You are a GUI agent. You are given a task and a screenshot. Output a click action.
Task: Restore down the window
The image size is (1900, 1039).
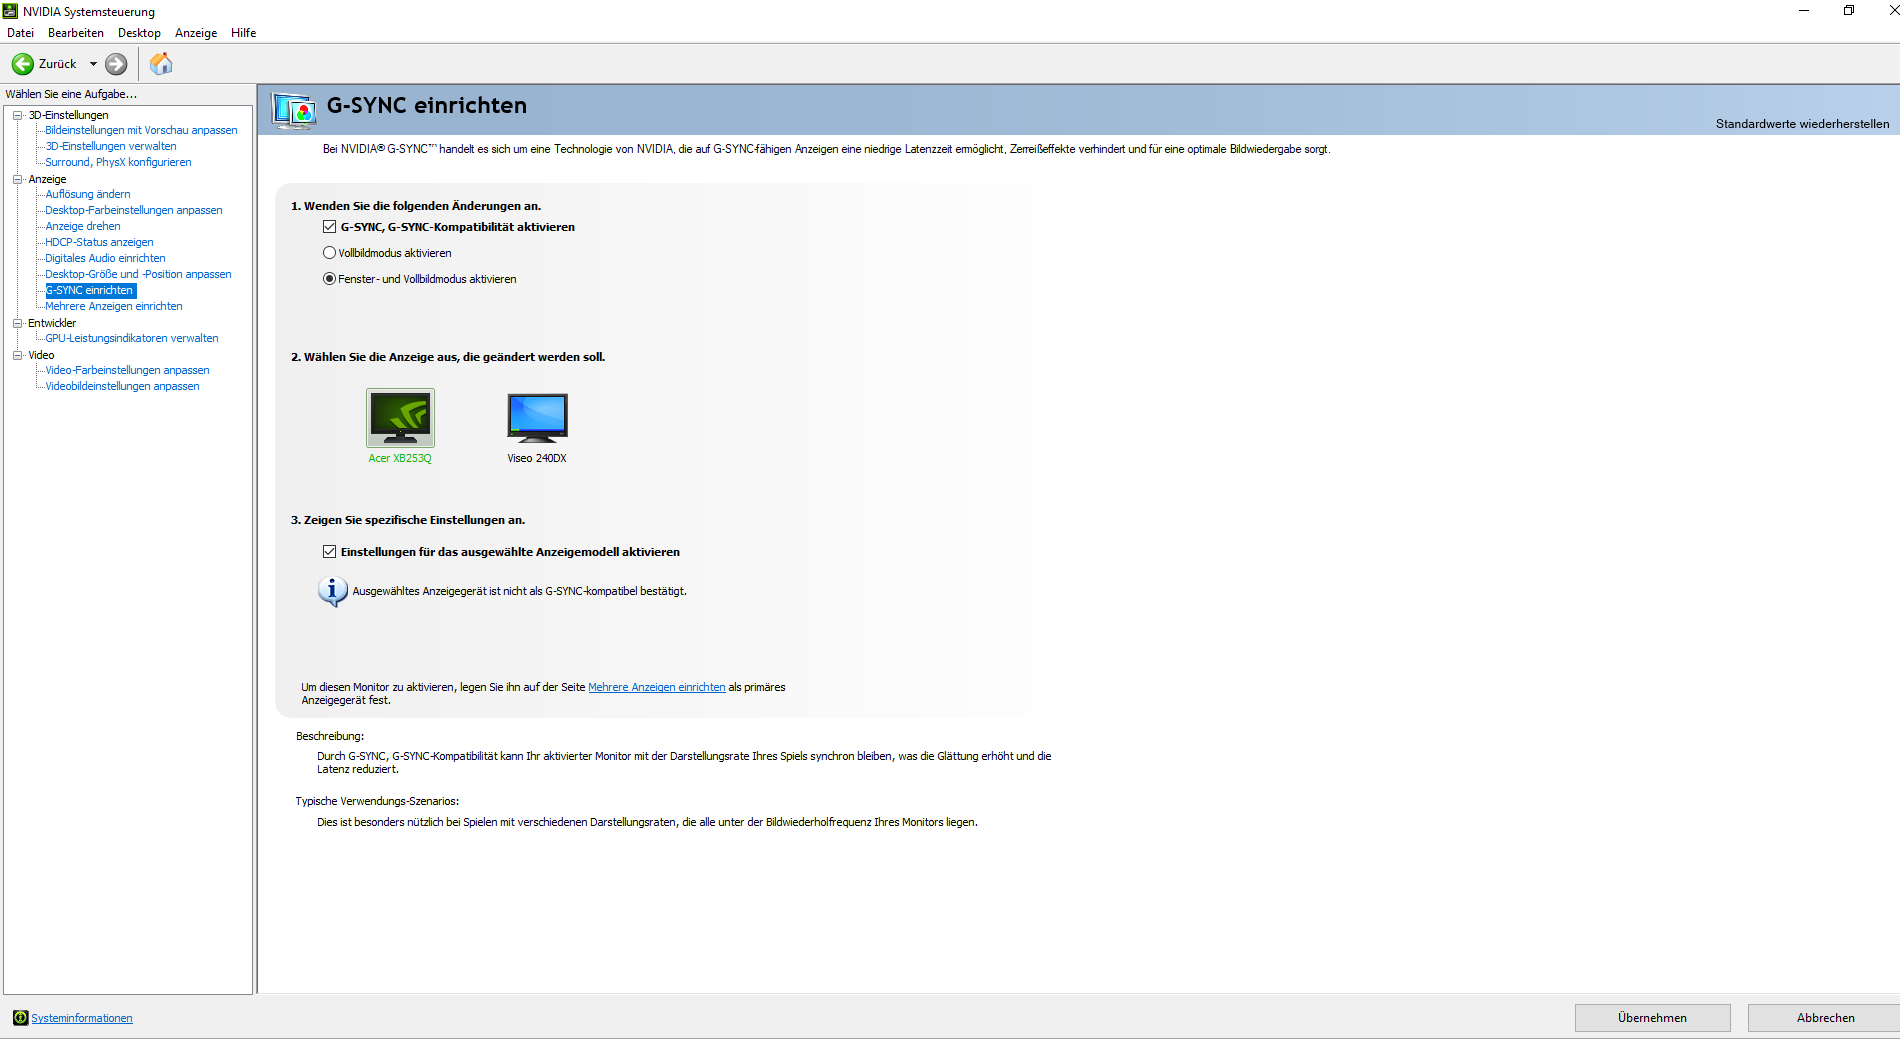(1849, 11)
